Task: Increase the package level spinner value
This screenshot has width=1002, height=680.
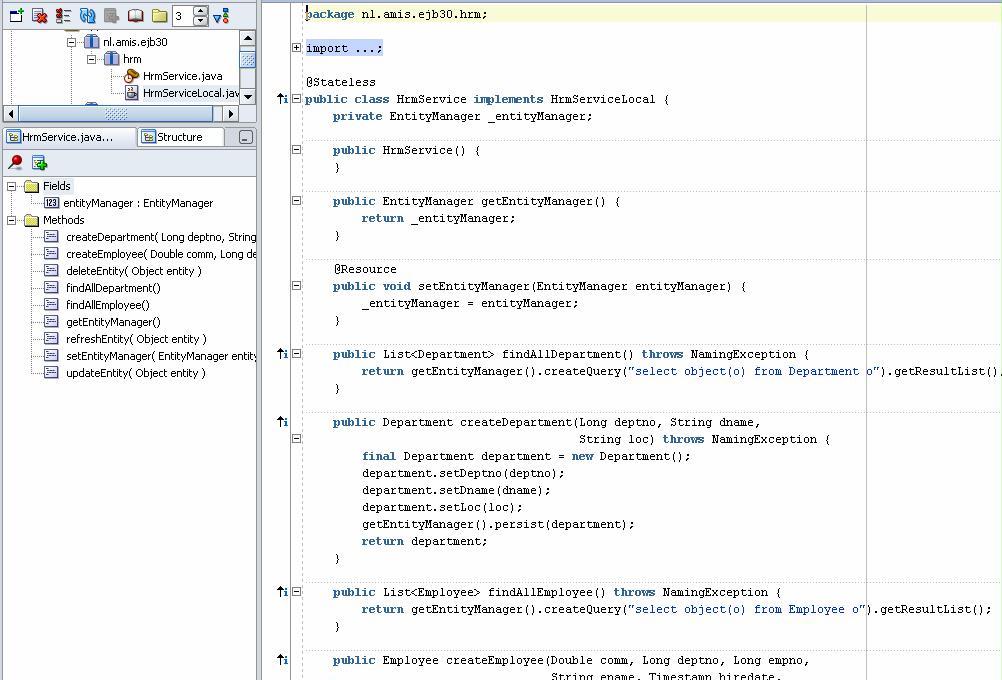Action: tap(200, 10)
